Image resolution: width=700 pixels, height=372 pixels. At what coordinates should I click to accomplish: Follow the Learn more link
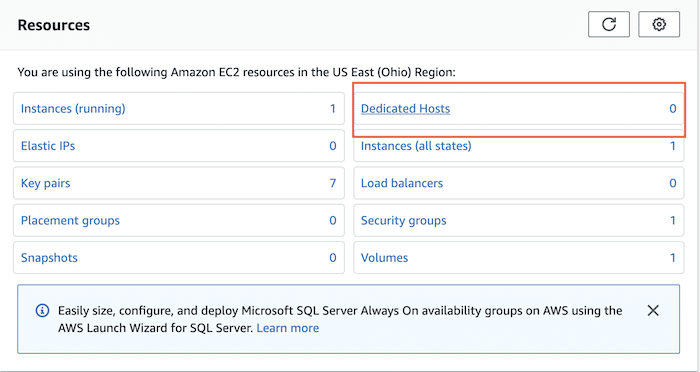click(x=288, y=328)
